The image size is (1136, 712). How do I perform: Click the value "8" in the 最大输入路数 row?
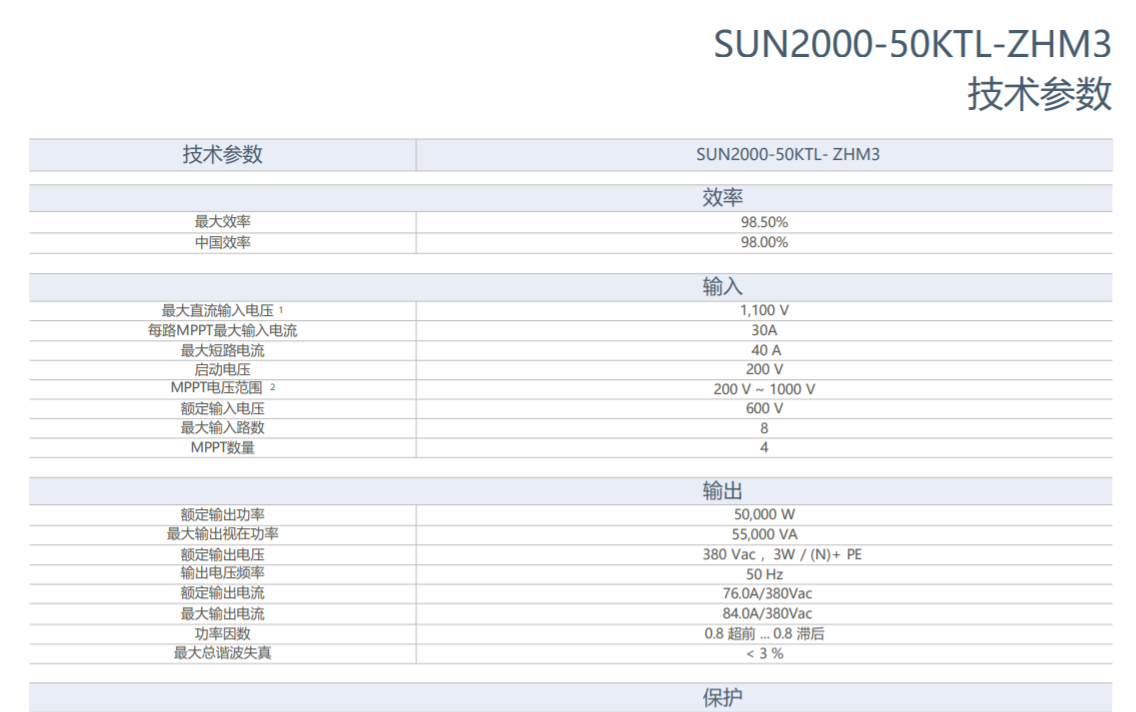point(764,428)
